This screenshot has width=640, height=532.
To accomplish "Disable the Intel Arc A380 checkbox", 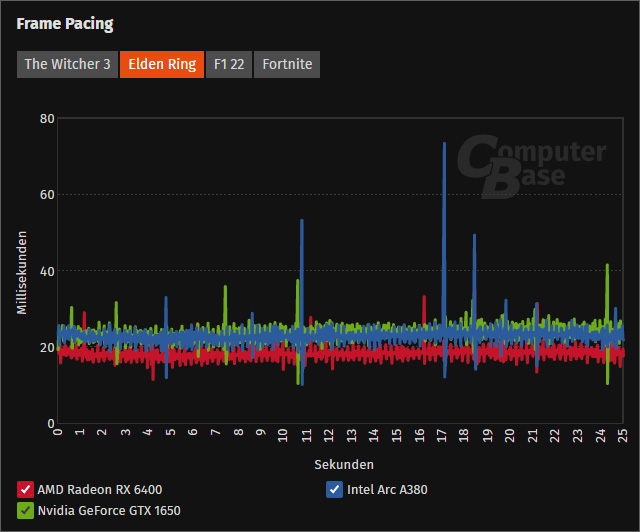I will pos(335,490).
